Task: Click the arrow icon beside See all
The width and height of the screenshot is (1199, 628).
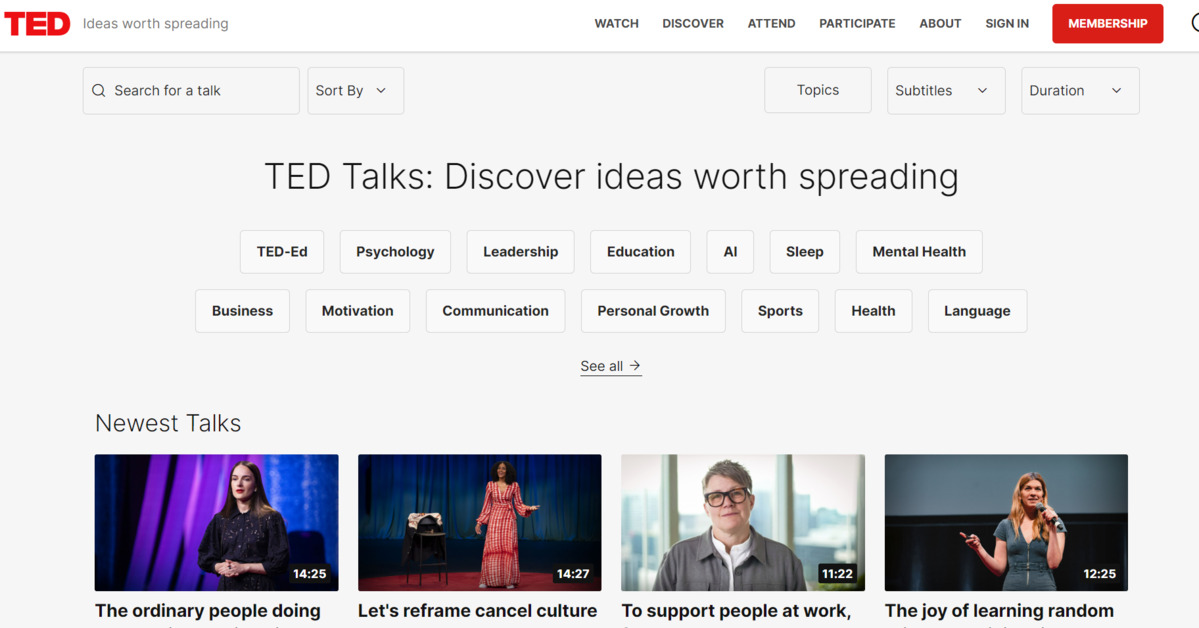Action: pyautogui.click(x=635, y=366)
